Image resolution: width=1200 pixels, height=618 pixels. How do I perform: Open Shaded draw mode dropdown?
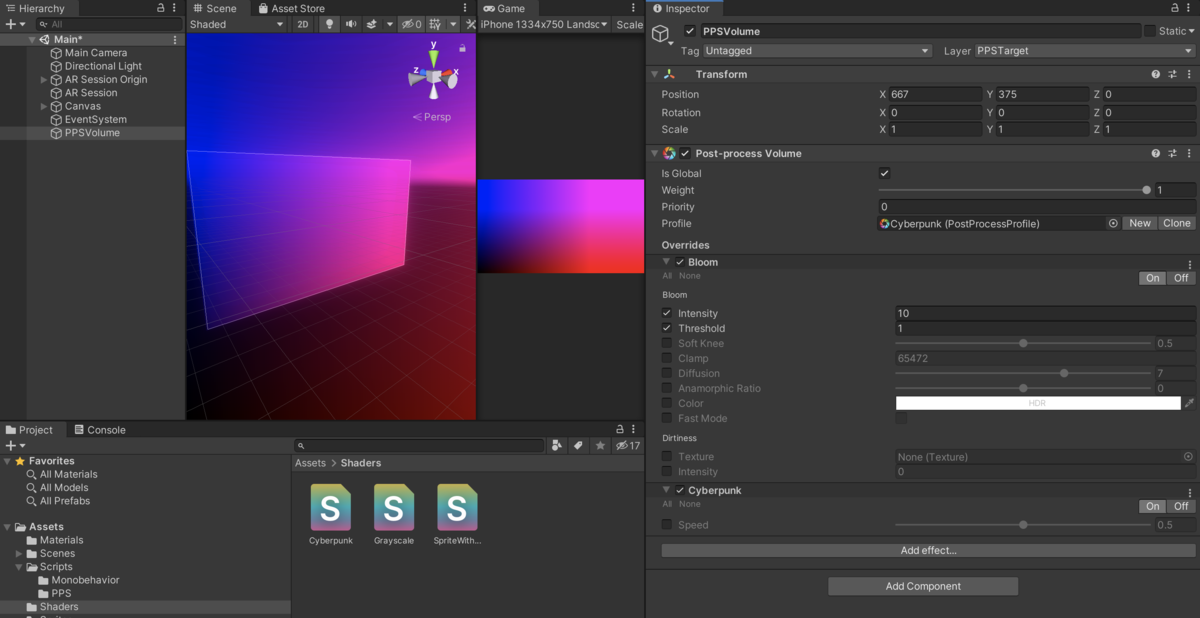point(237,24)
